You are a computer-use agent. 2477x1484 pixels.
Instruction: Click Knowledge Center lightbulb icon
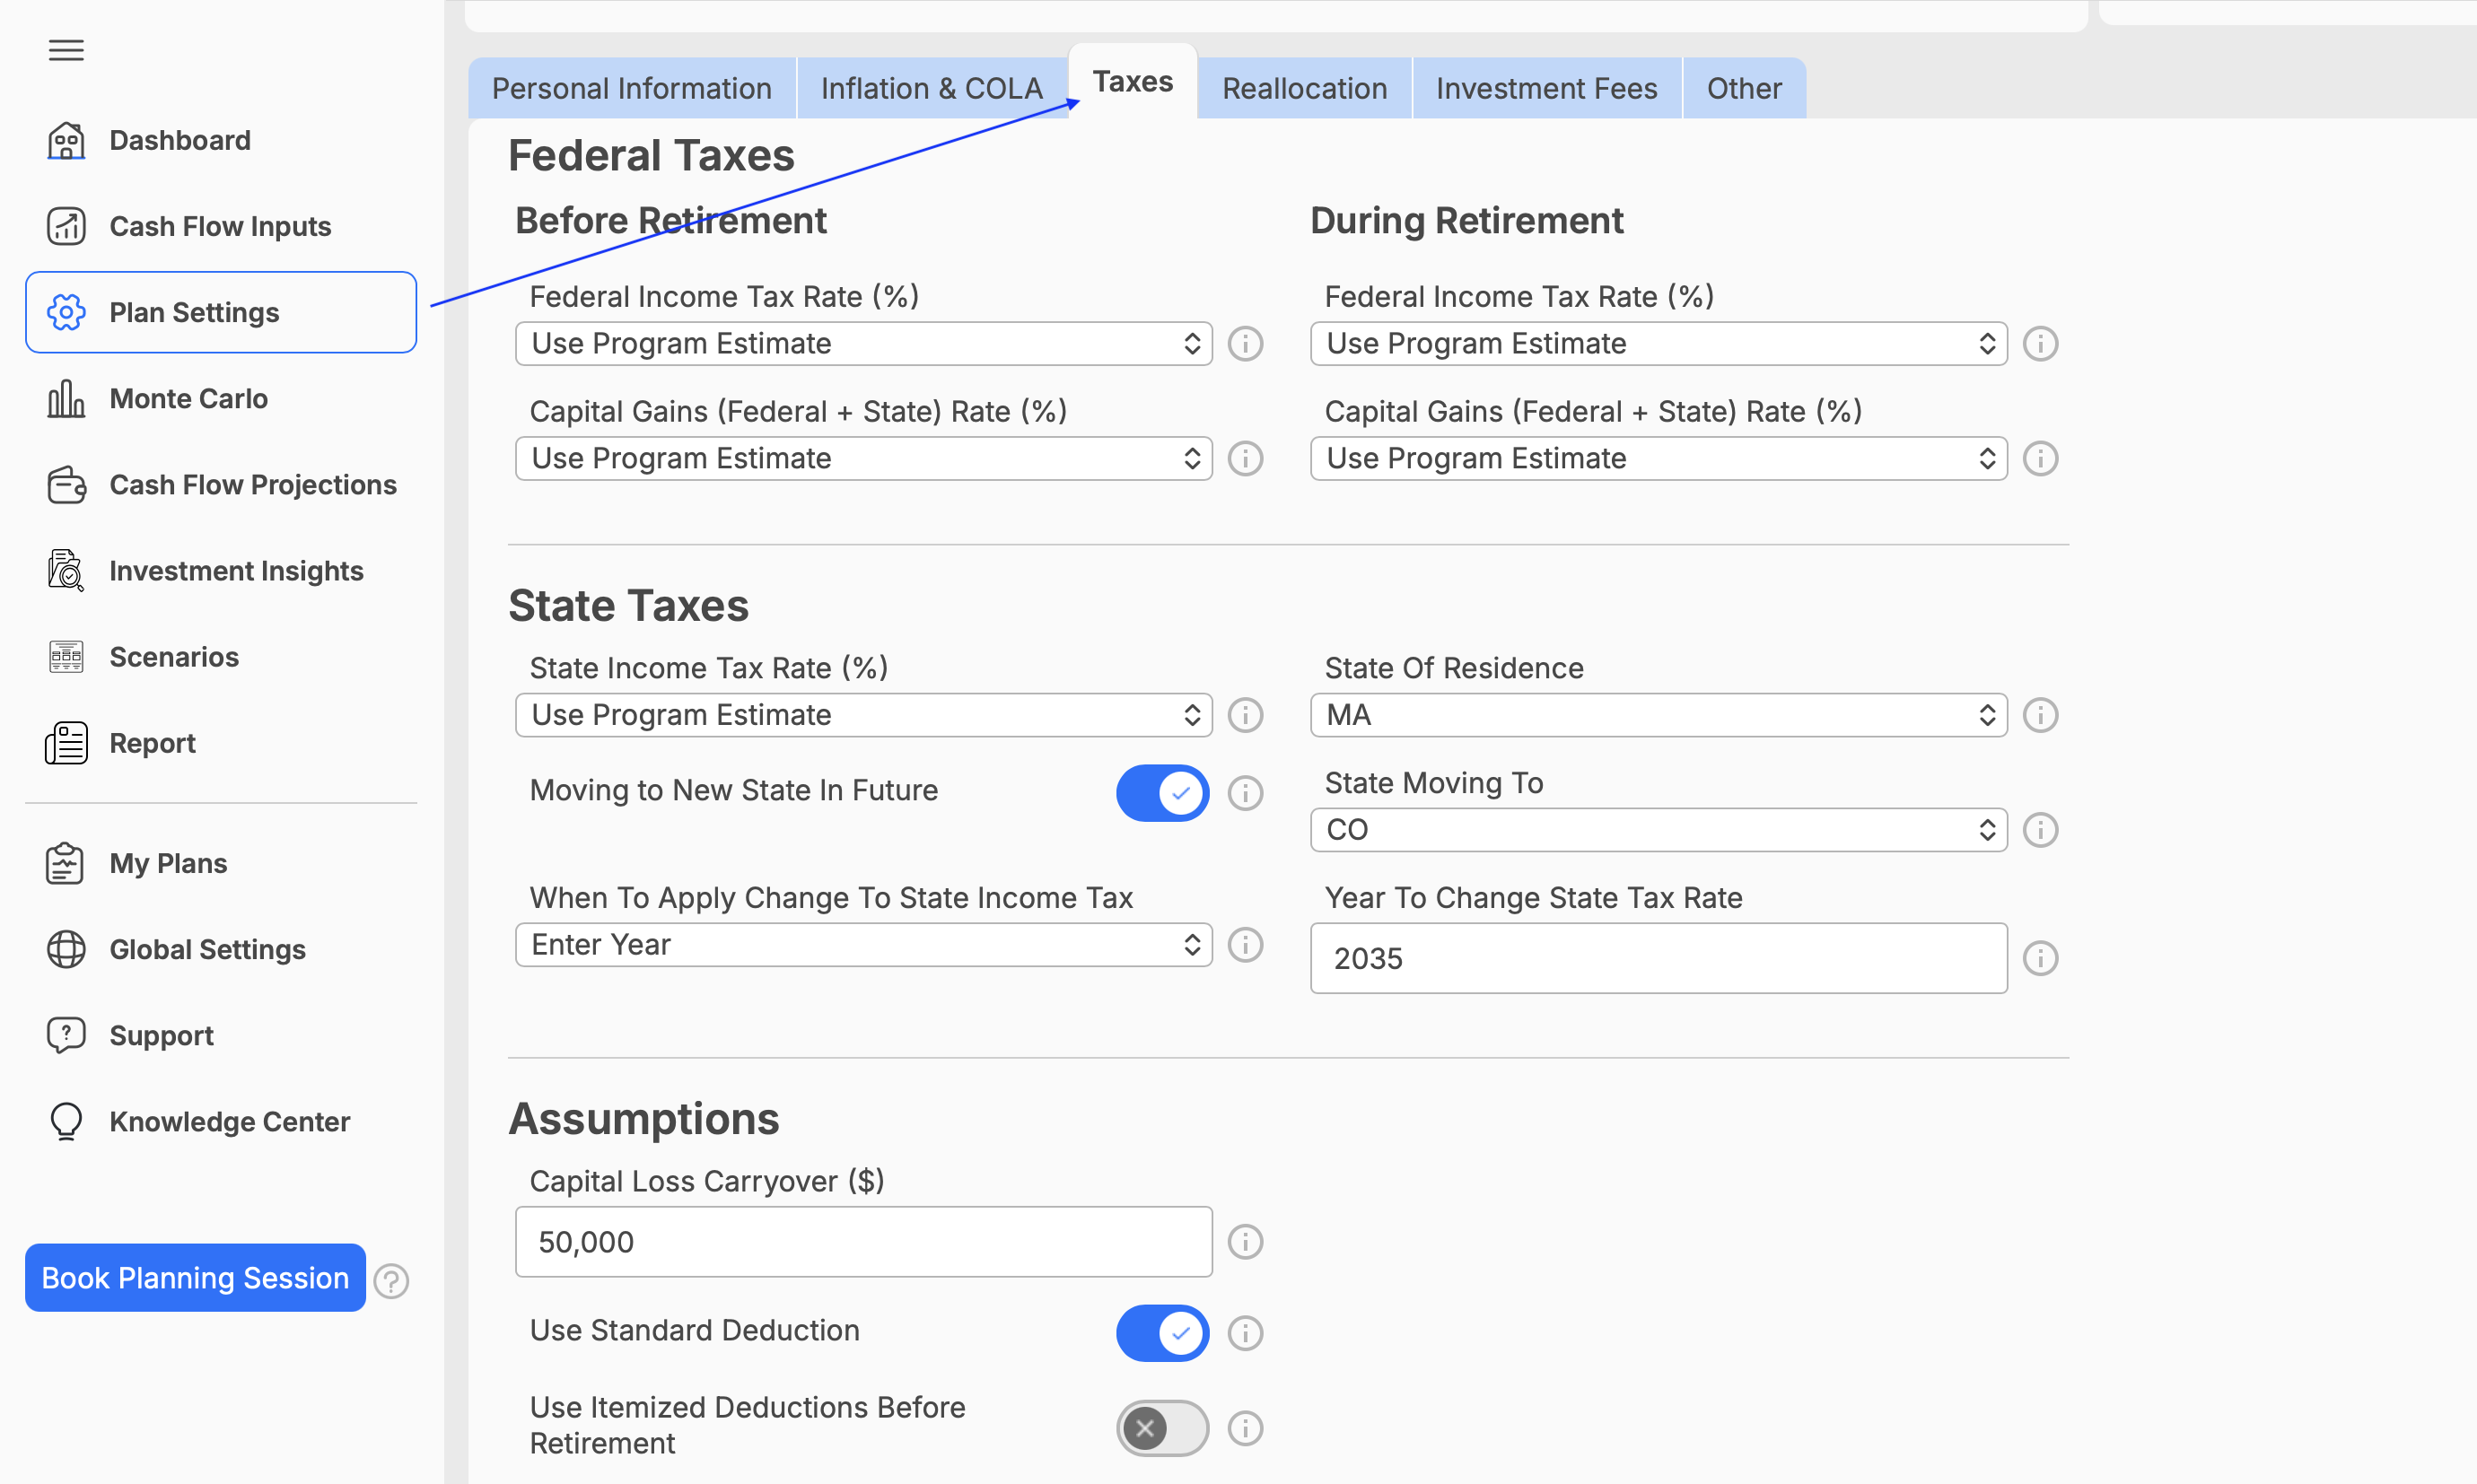[66, 1121]
